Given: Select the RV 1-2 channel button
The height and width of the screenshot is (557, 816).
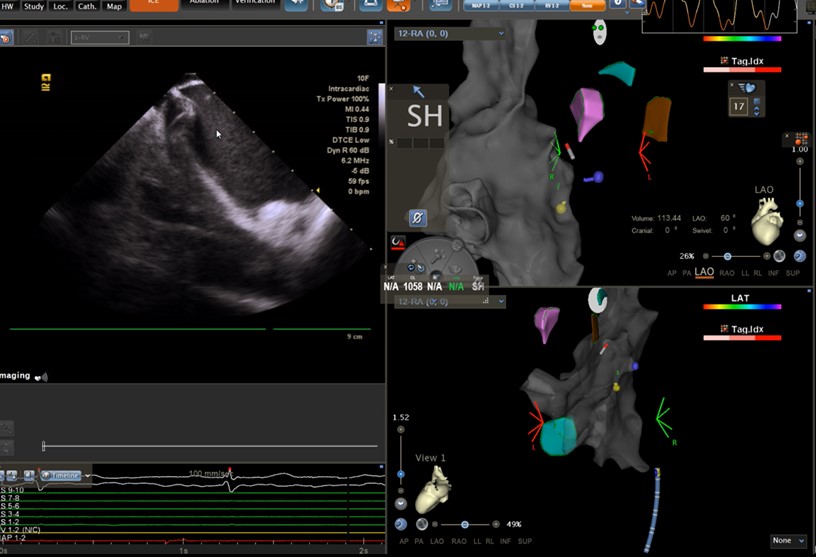Looking at the screenshot, I should [552, 5].
